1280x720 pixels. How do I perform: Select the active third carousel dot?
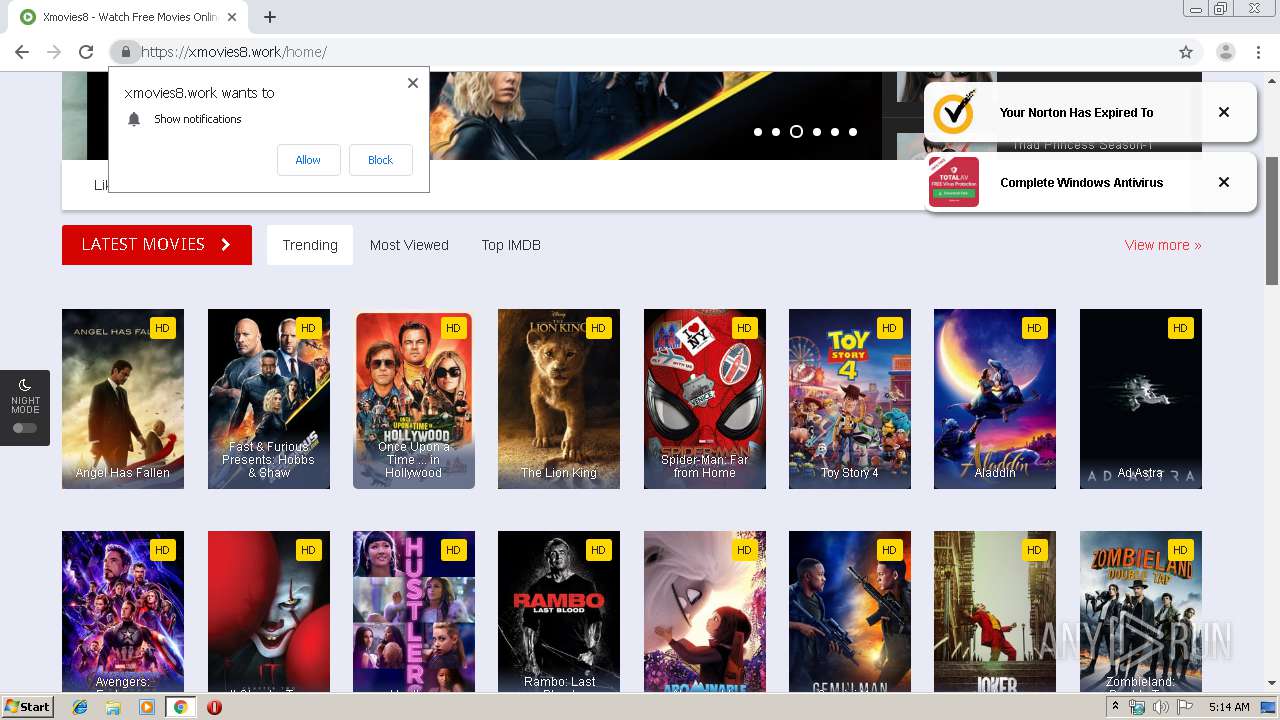(x=796, y=132)
